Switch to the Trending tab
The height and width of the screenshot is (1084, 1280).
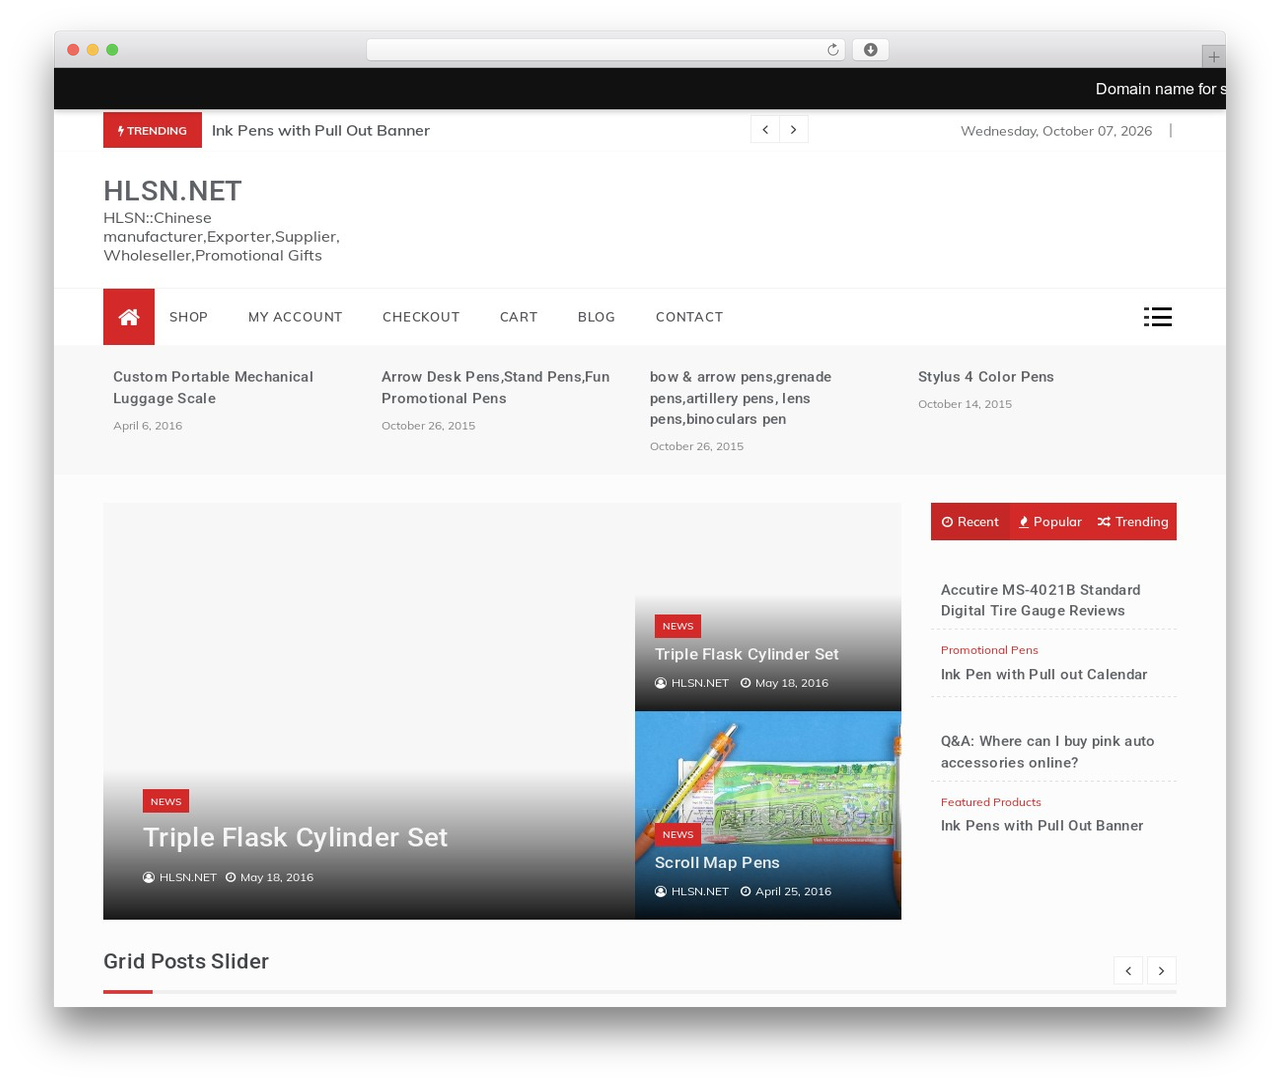[1133, 522]
